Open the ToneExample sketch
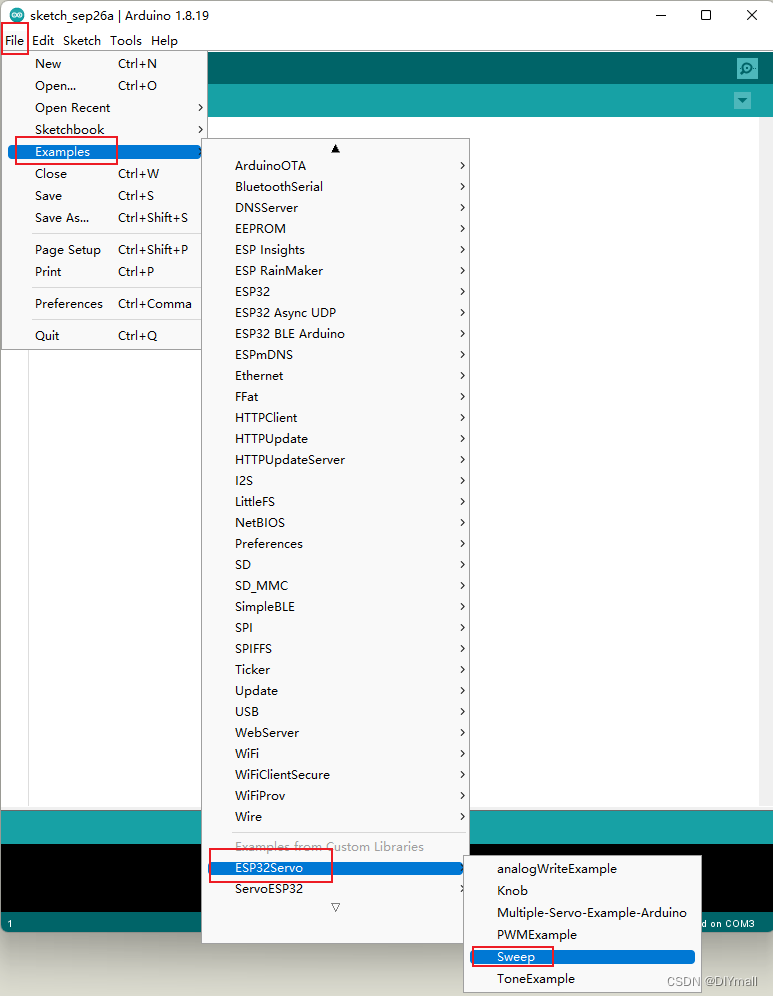773x996 pixels. (582, 978)
